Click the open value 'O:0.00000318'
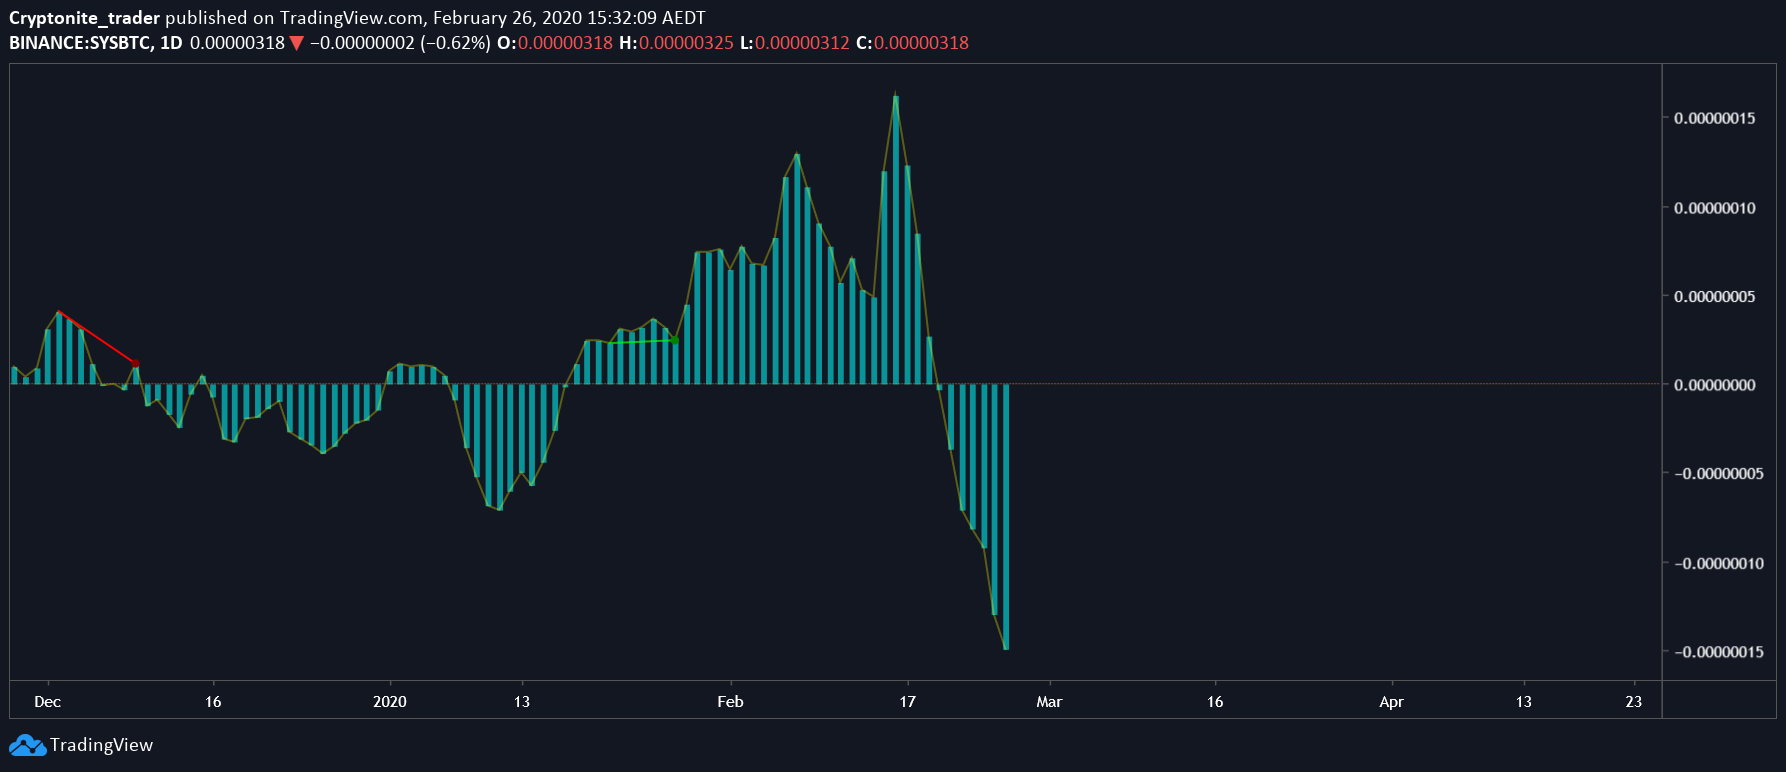The image size is (1786, 772). tap(555, 43)
